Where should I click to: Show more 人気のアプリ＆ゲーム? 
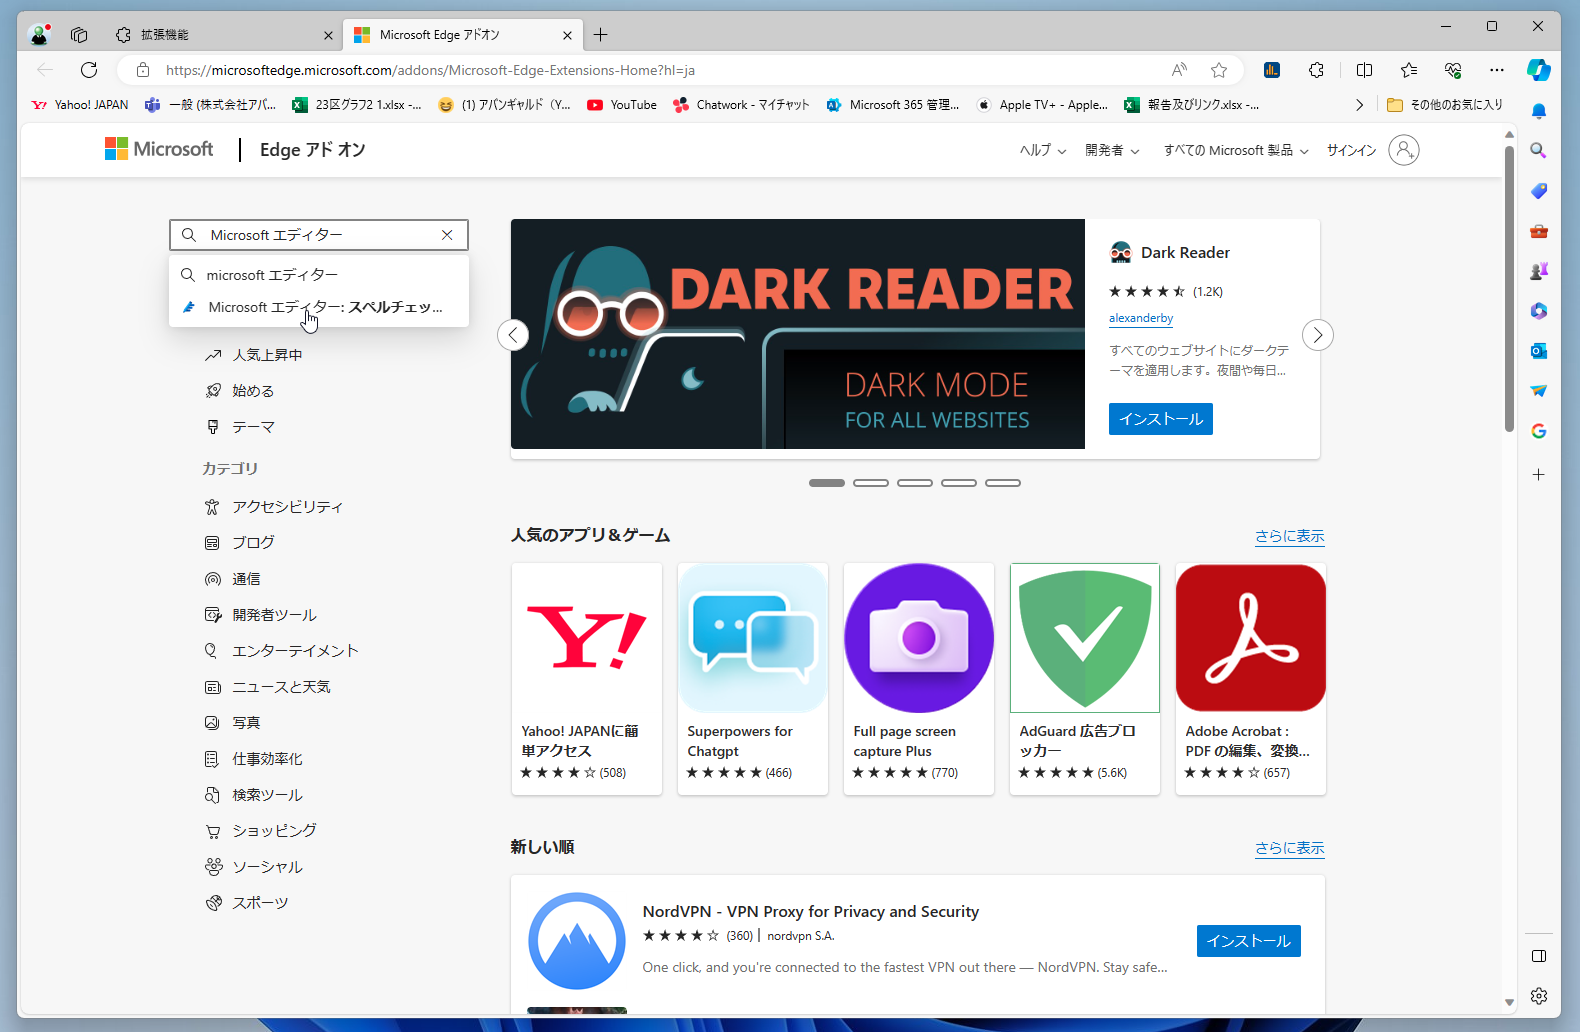click(1290, 536)
